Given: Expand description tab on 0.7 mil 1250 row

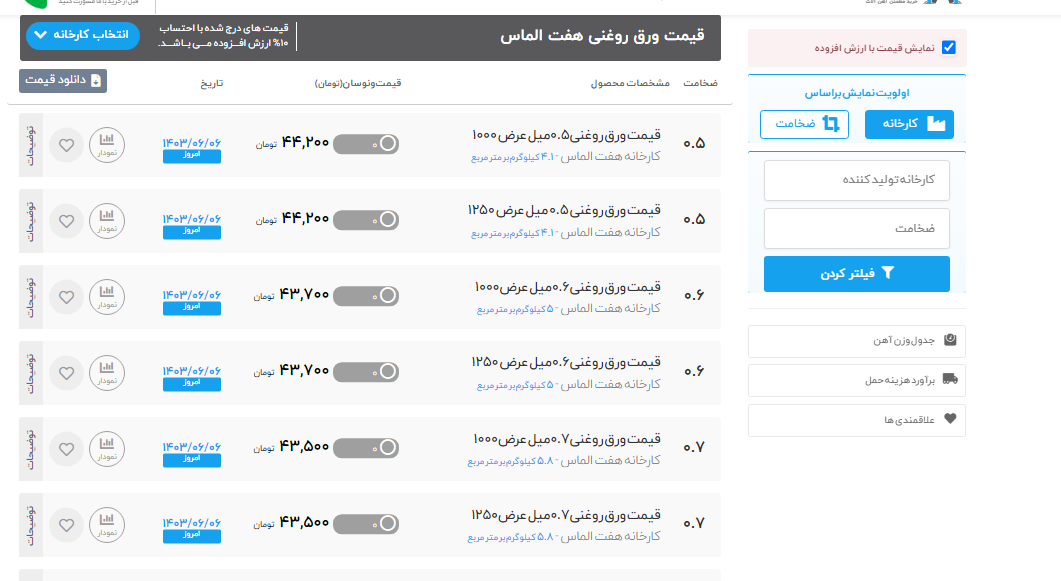Looking at the screenshot, I should tap(30, 524).
